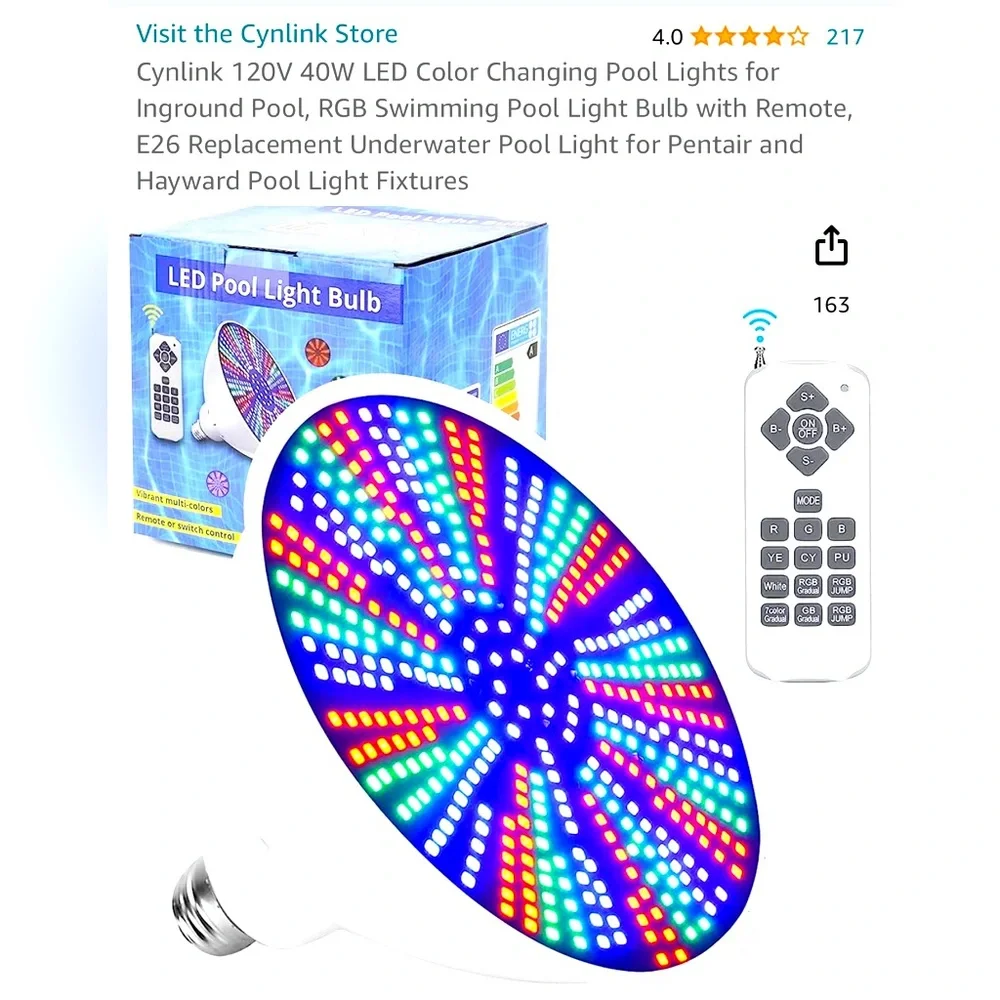Open the 217 ratings count link

click(x=845, y=37)
